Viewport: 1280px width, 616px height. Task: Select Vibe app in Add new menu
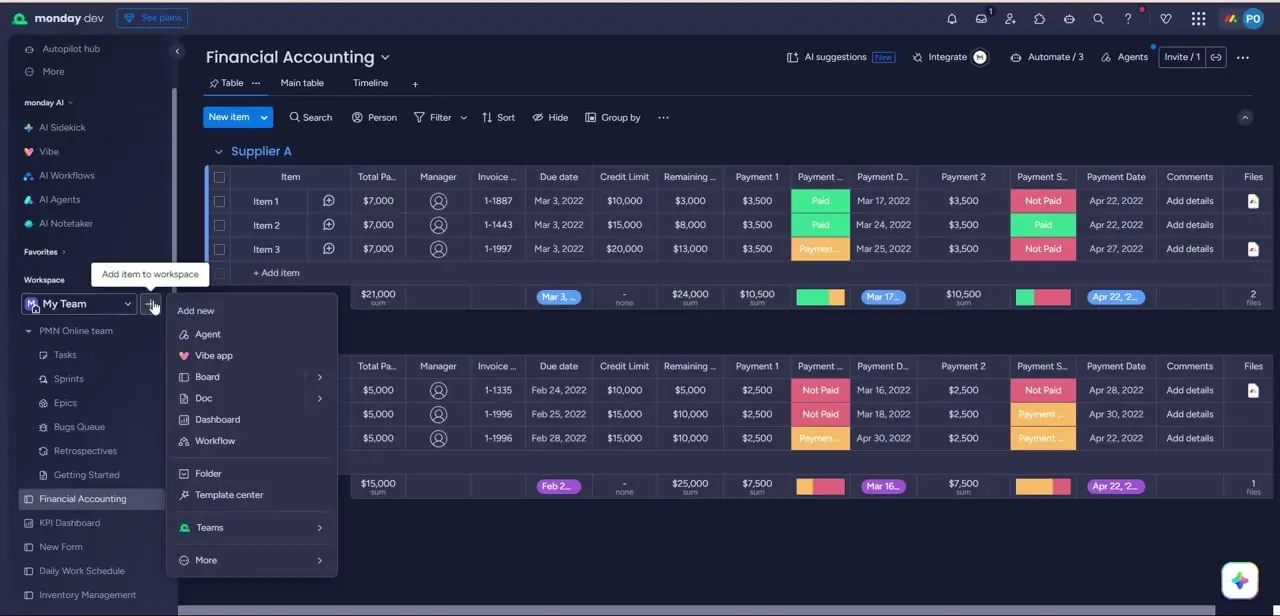251,355
